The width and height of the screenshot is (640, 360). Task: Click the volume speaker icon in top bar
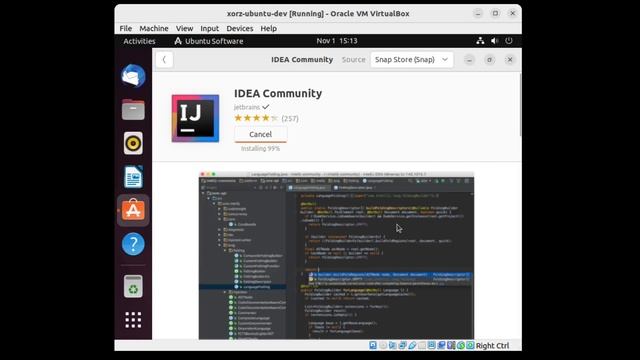coord(495,41)
